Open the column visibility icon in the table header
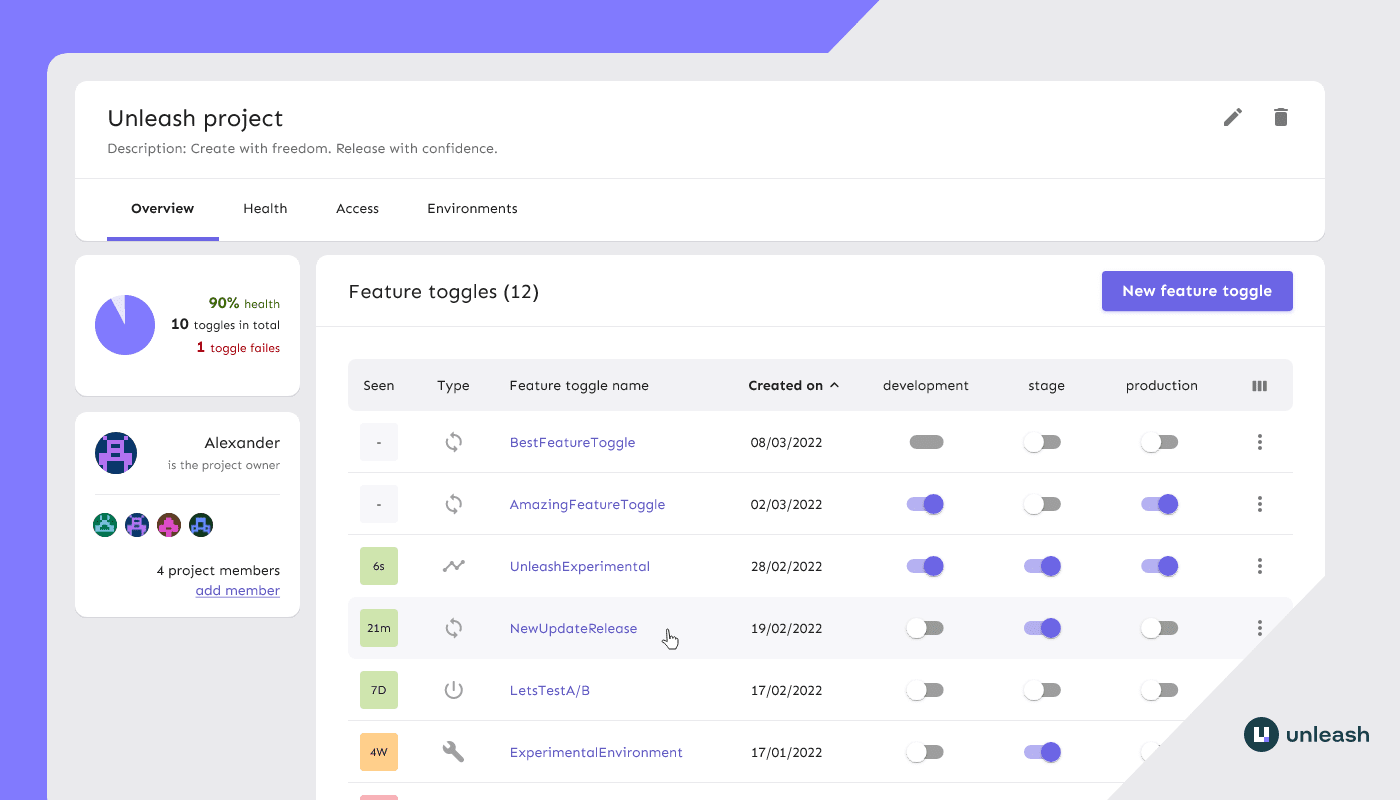Screen dimensions: 1400x800 click(1259, 385)
